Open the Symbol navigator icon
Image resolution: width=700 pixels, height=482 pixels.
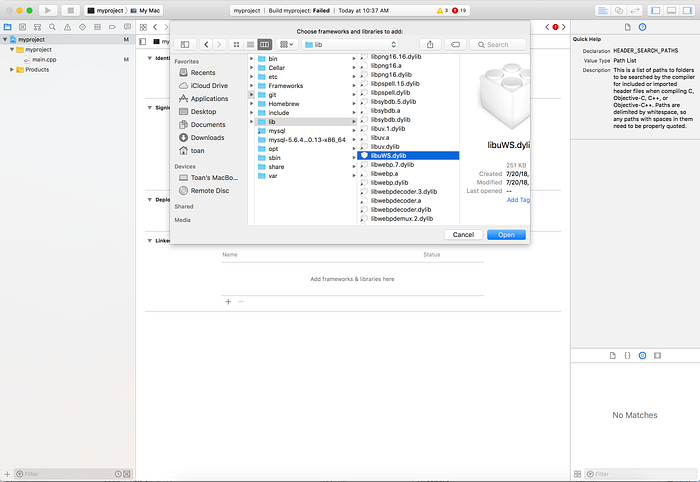point(38,27)
